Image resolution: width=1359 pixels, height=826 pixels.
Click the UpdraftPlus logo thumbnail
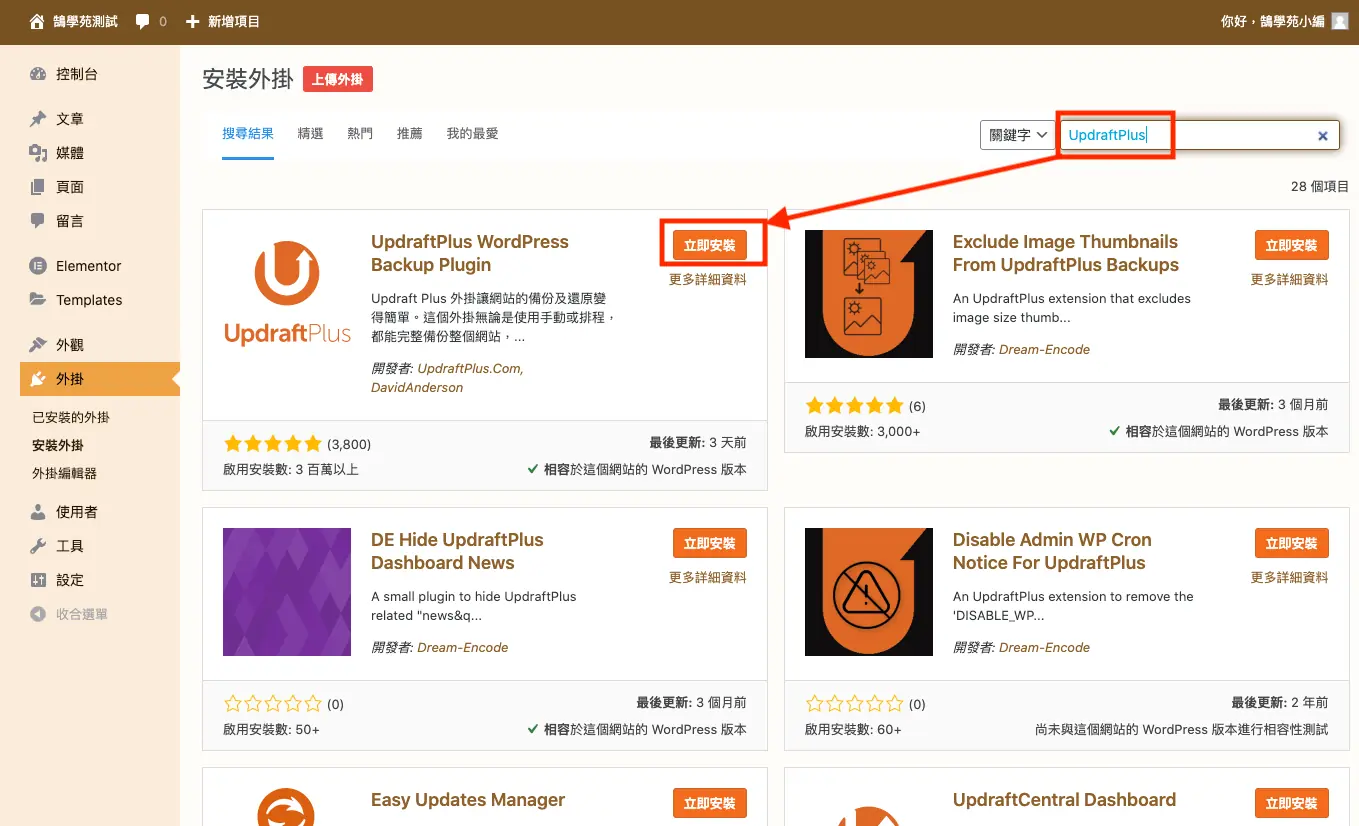click(x=287, y=294)
